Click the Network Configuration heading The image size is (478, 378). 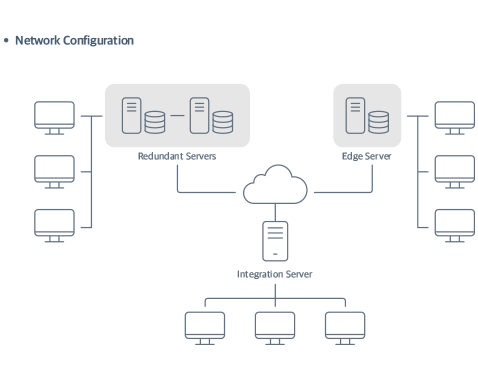click(74, 40)
